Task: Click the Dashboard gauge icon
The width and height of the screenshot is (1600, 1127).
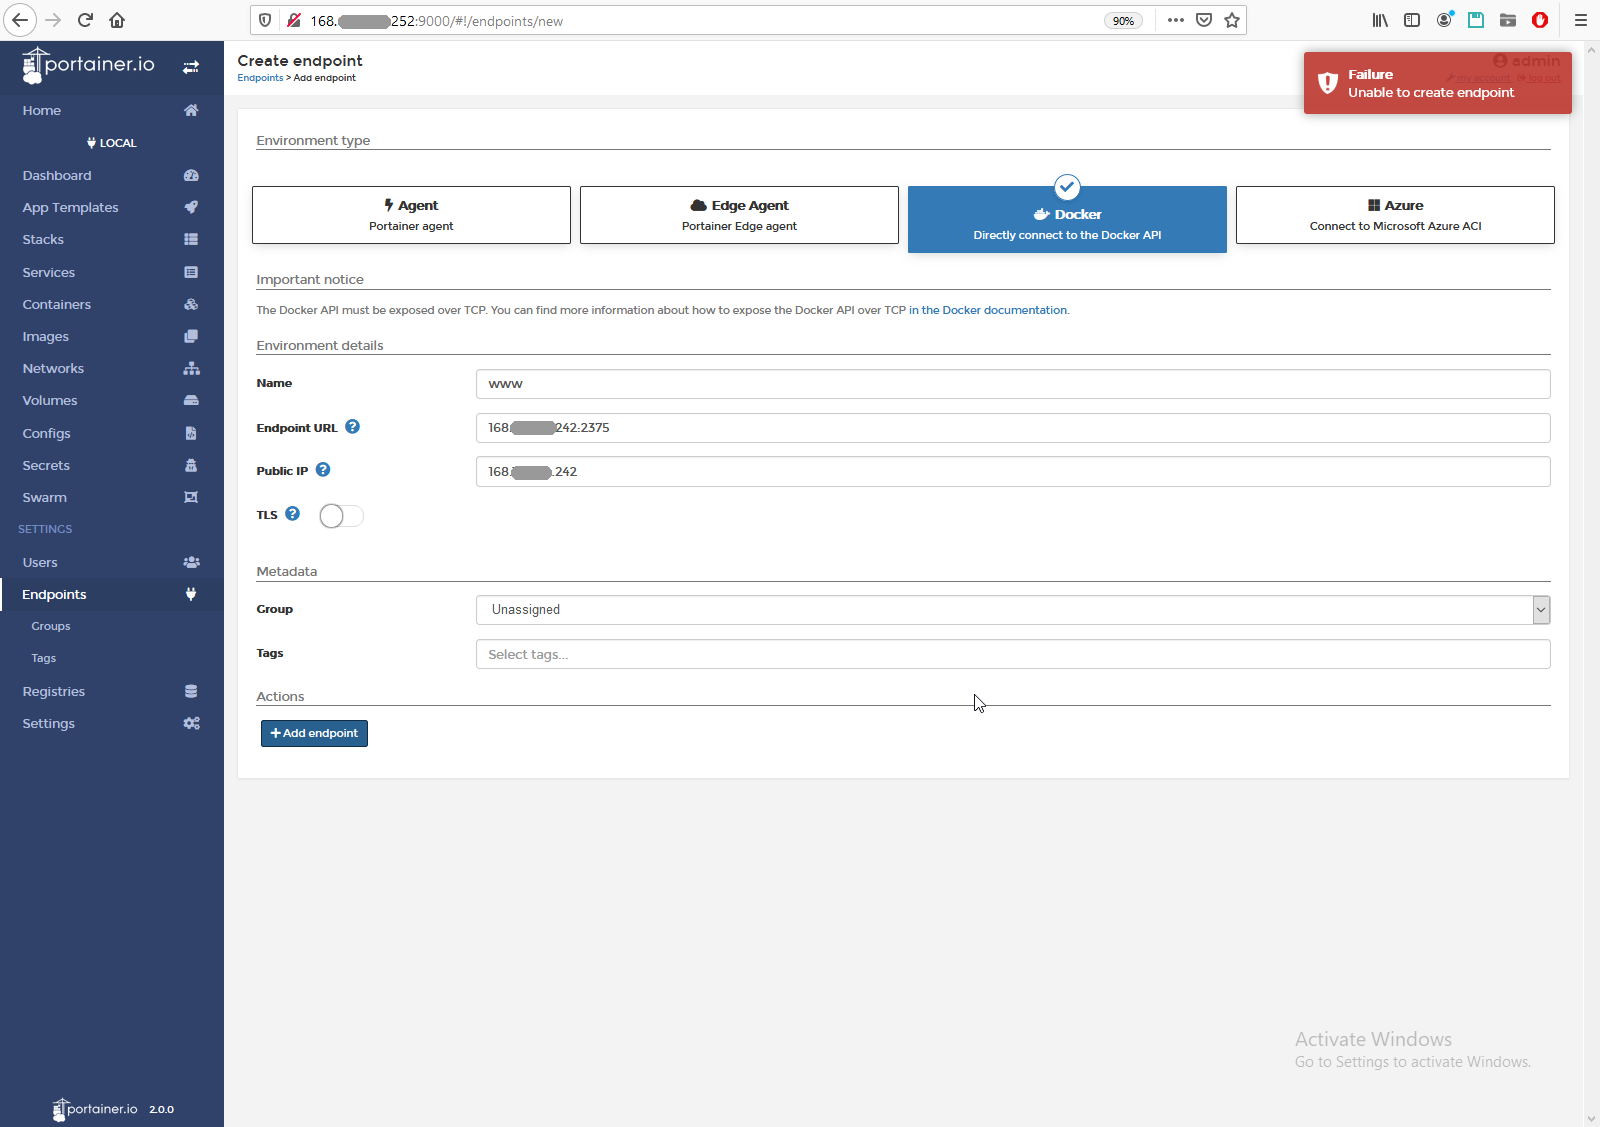Action: pyautogui.click(x=191, y=175)
